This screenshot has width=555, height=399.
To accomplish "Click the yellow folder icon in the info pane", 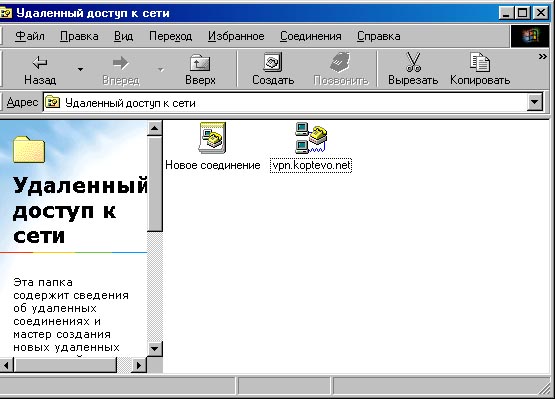I will pyautogui.click(x=29, y=149).
